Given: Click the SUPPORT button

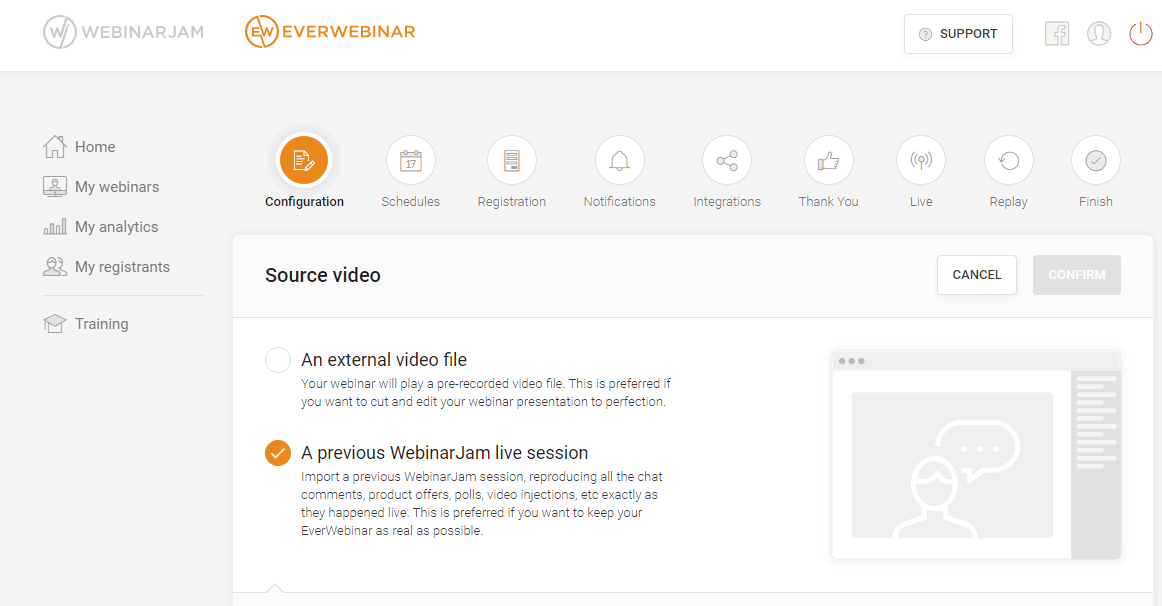Looking at the screenshot, I should (x=958, y=34).
